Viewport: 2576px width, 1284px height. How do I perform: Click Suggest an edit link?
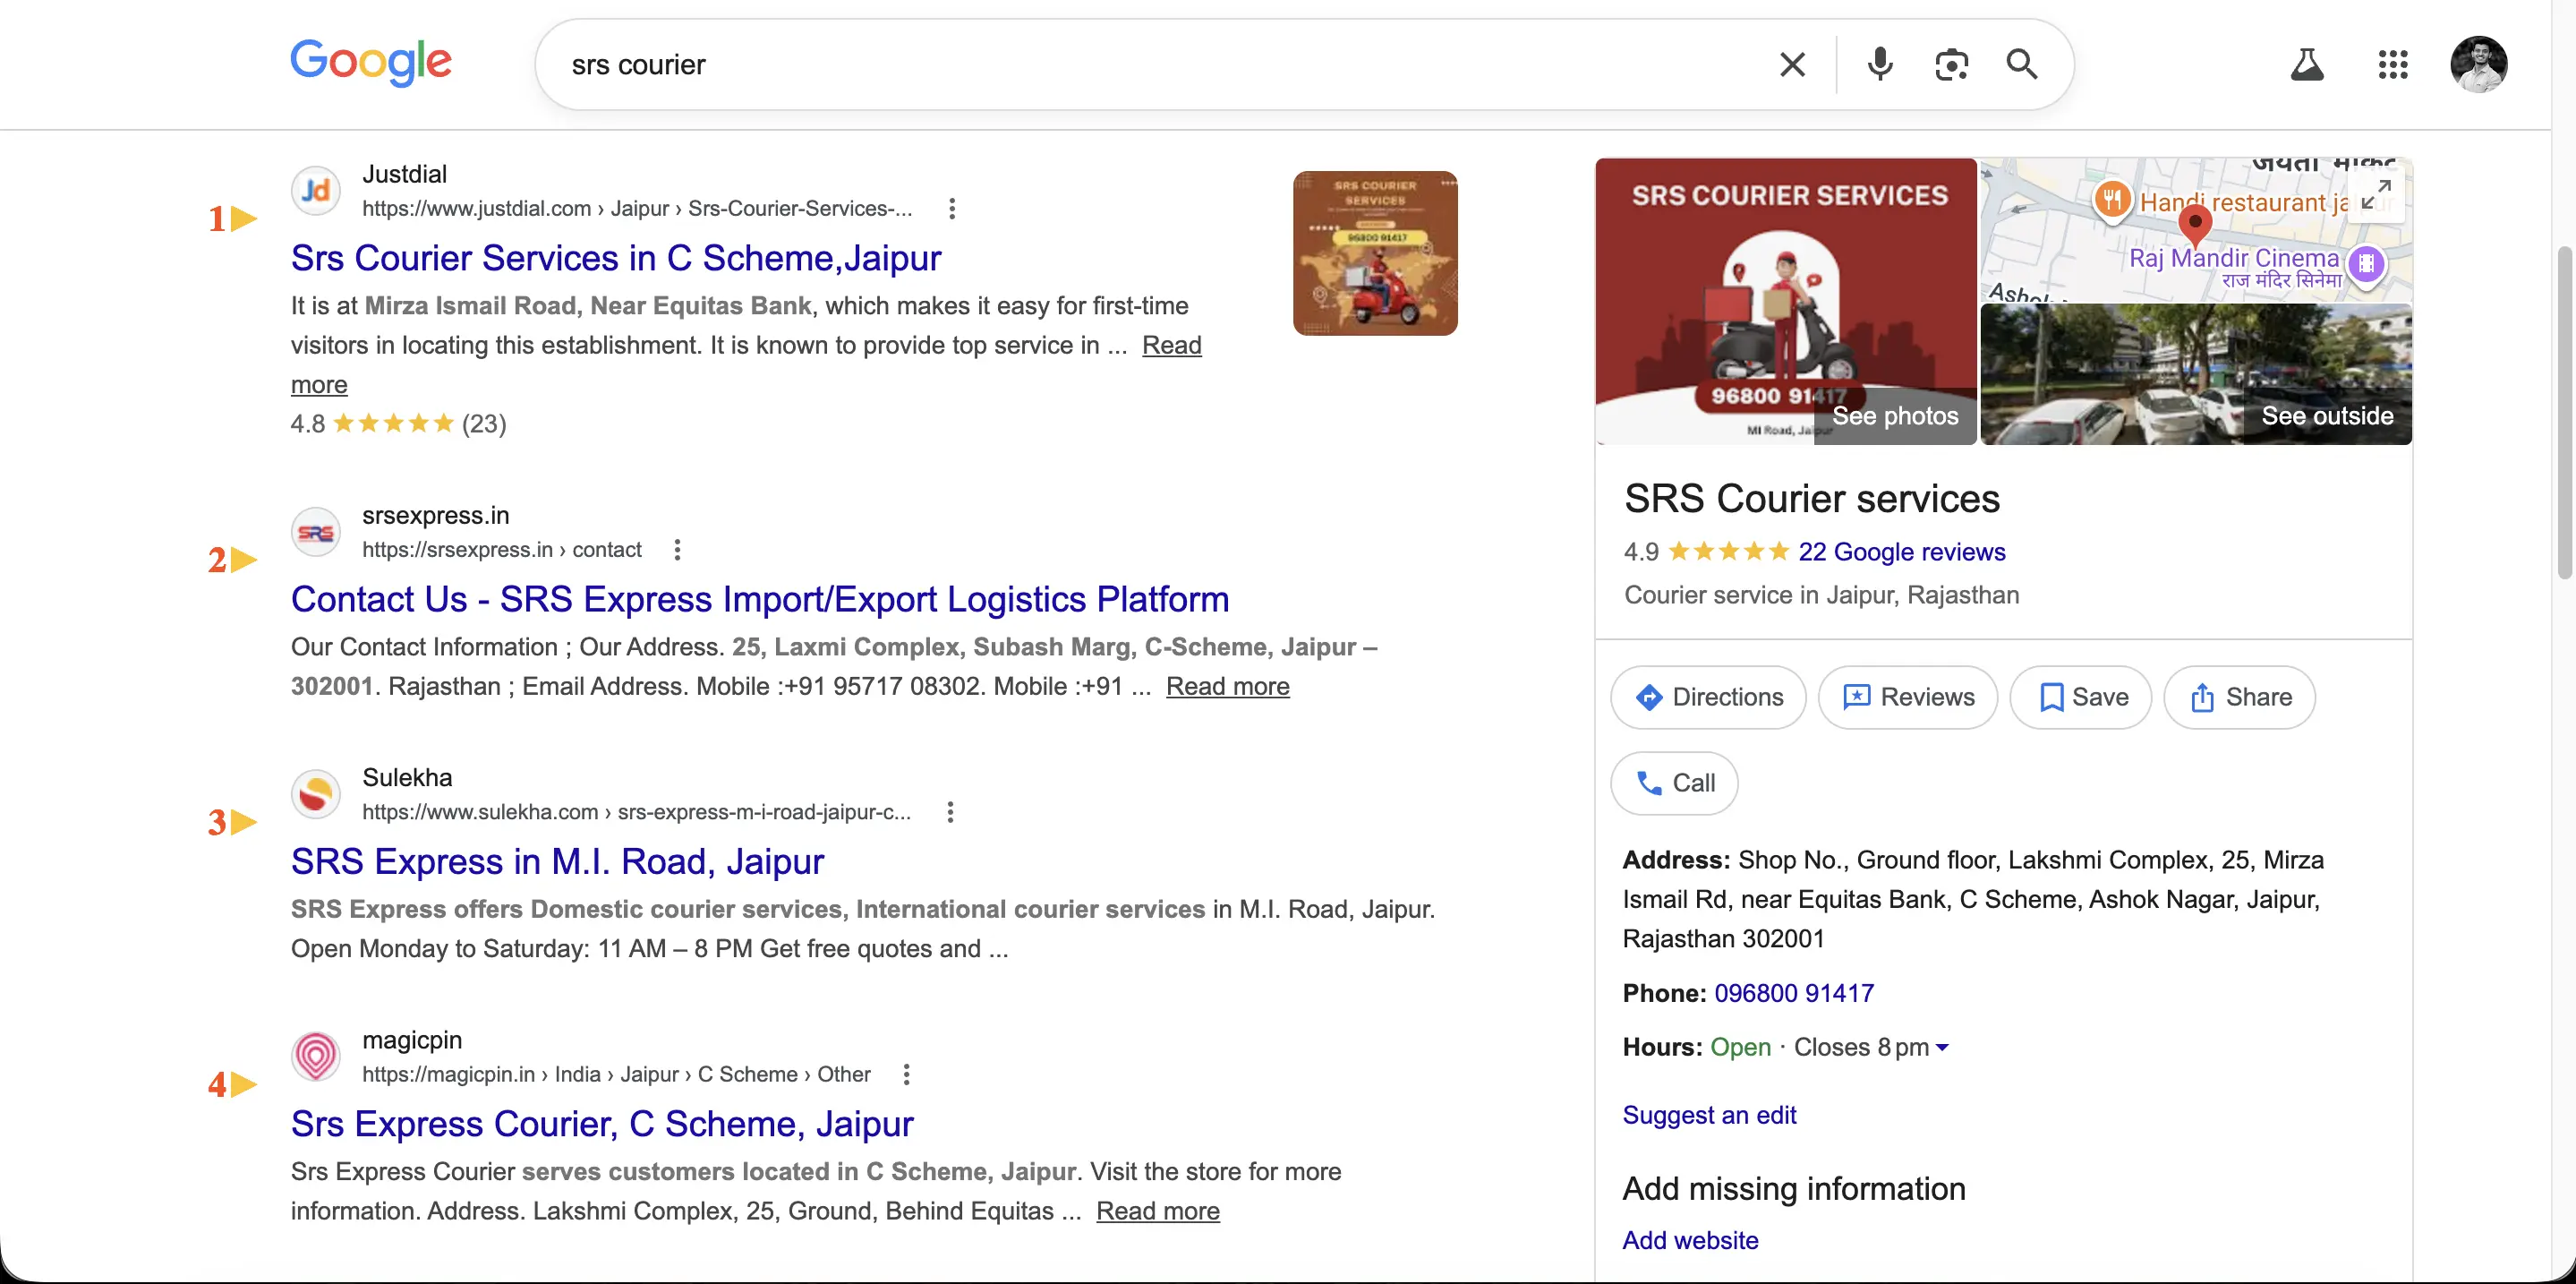[1709, 1115]
